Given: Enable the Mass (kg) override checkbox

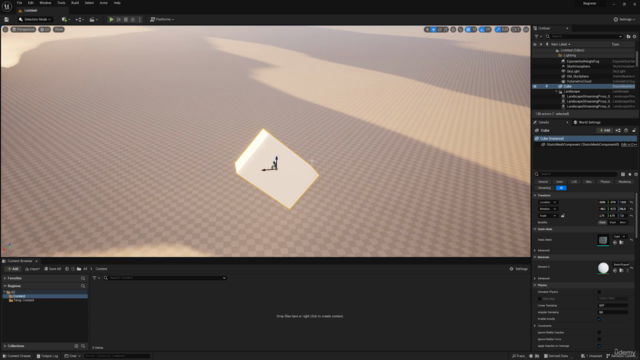Looking at the screenshot, I should 540,299.
